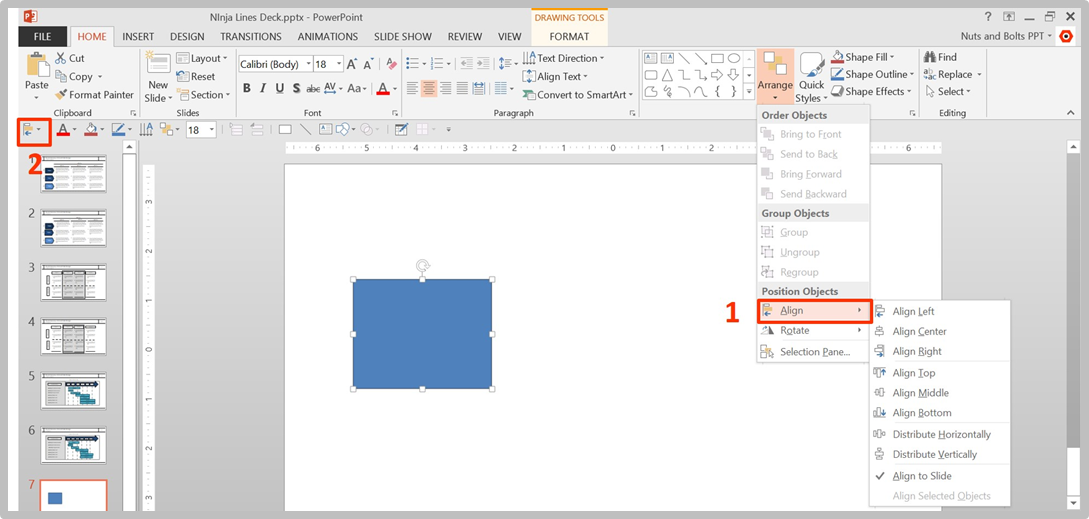Open the ANIMATIONS tab

click(x=328, y=37)
